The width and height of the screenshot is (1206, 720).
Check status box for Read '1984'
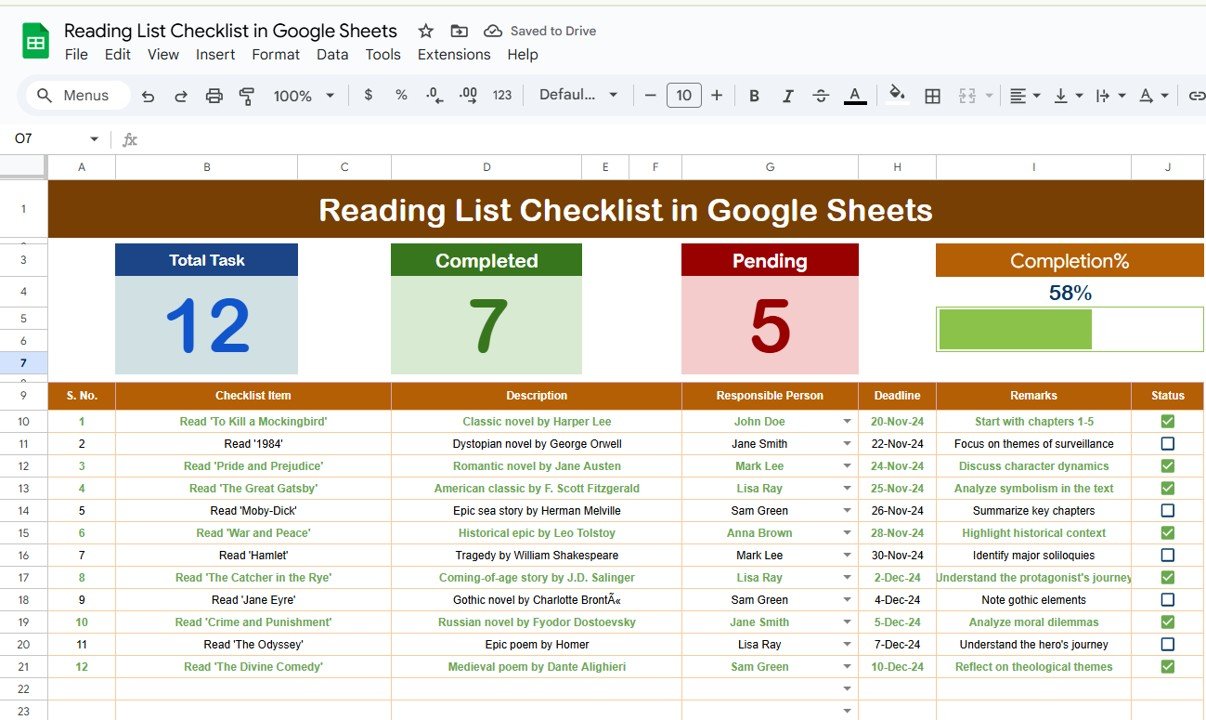coord(1167,443)
